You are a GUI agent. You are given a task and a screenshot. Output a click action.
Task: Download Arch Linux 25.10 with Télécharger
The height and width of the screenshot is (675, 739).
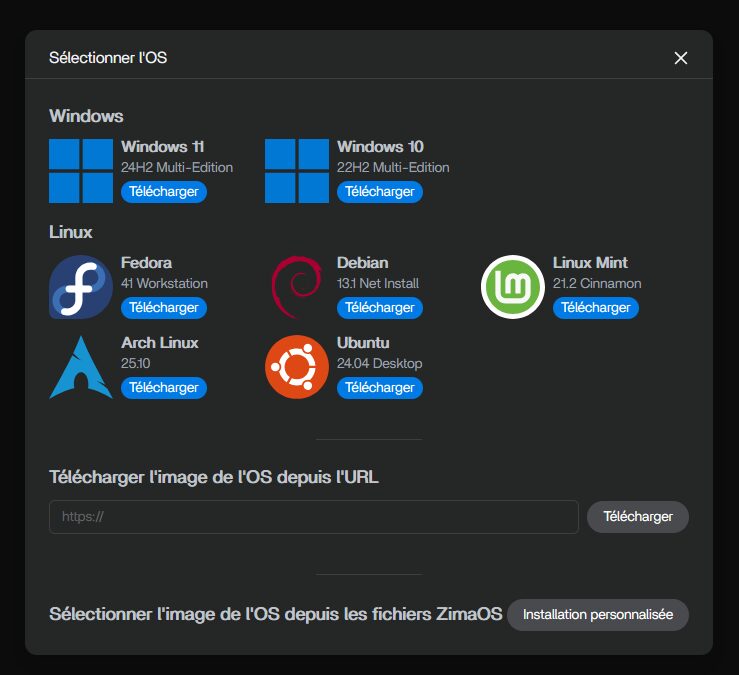pos(164,388)
